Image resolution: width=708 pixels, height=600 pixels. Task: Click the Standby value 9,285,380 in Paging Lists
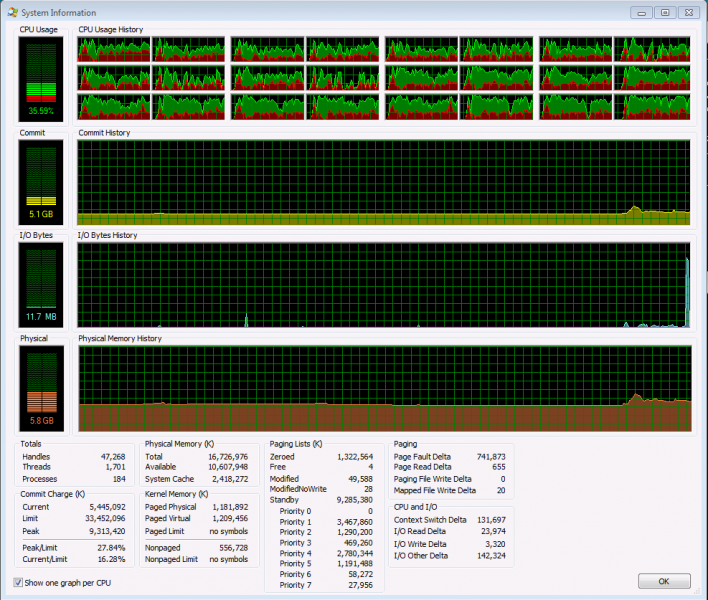tap(350, 500)
